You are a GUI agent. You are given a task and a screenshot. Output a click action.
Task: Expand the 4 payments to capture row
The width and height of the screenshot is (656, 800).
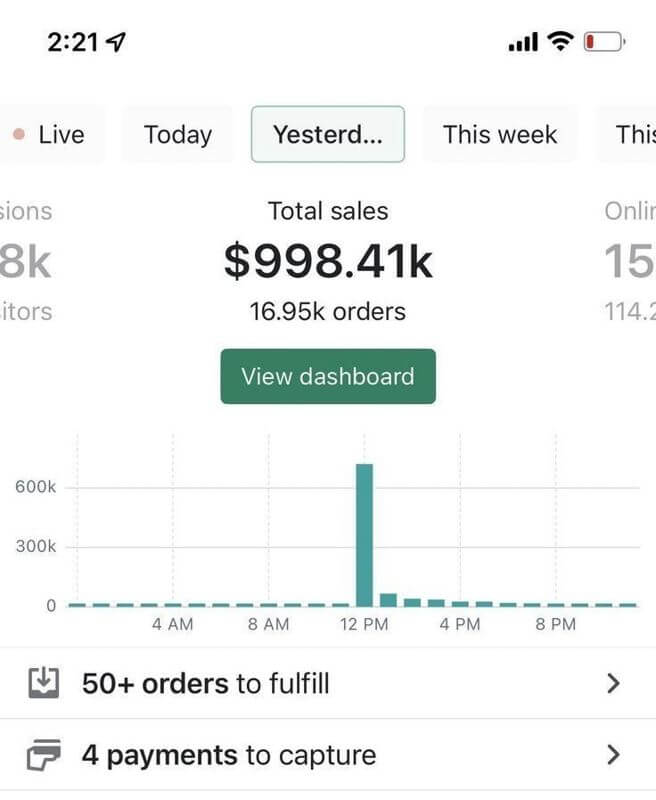(327, 755)
